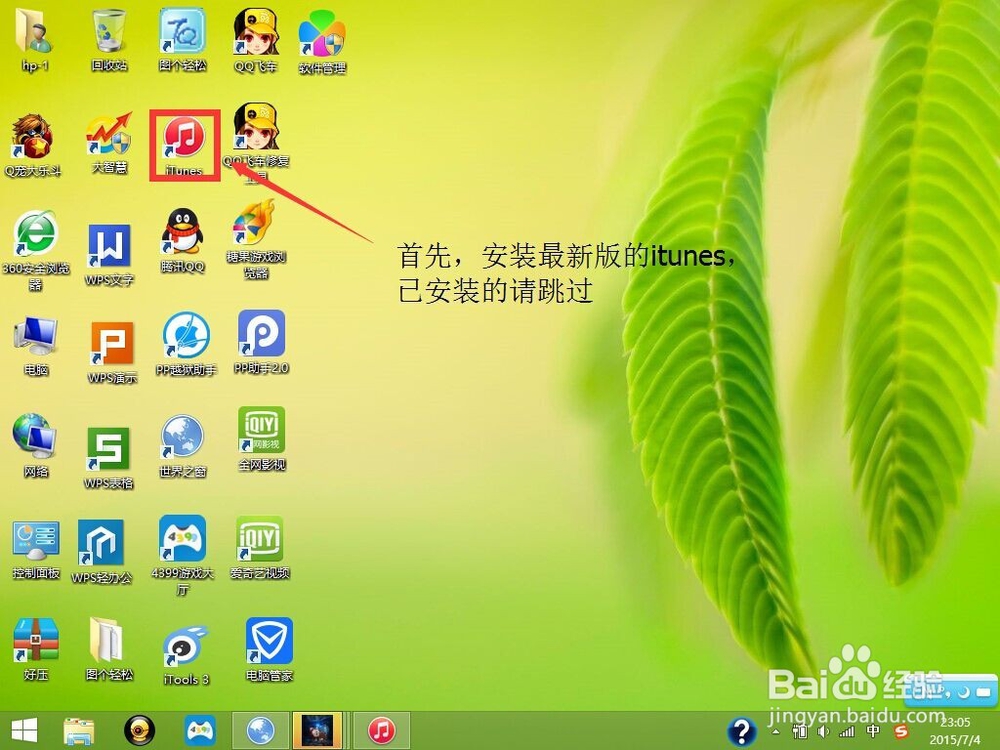The image size is (1000, 750).
Task: Open 好压 archive tool
Action: point(36,649)
